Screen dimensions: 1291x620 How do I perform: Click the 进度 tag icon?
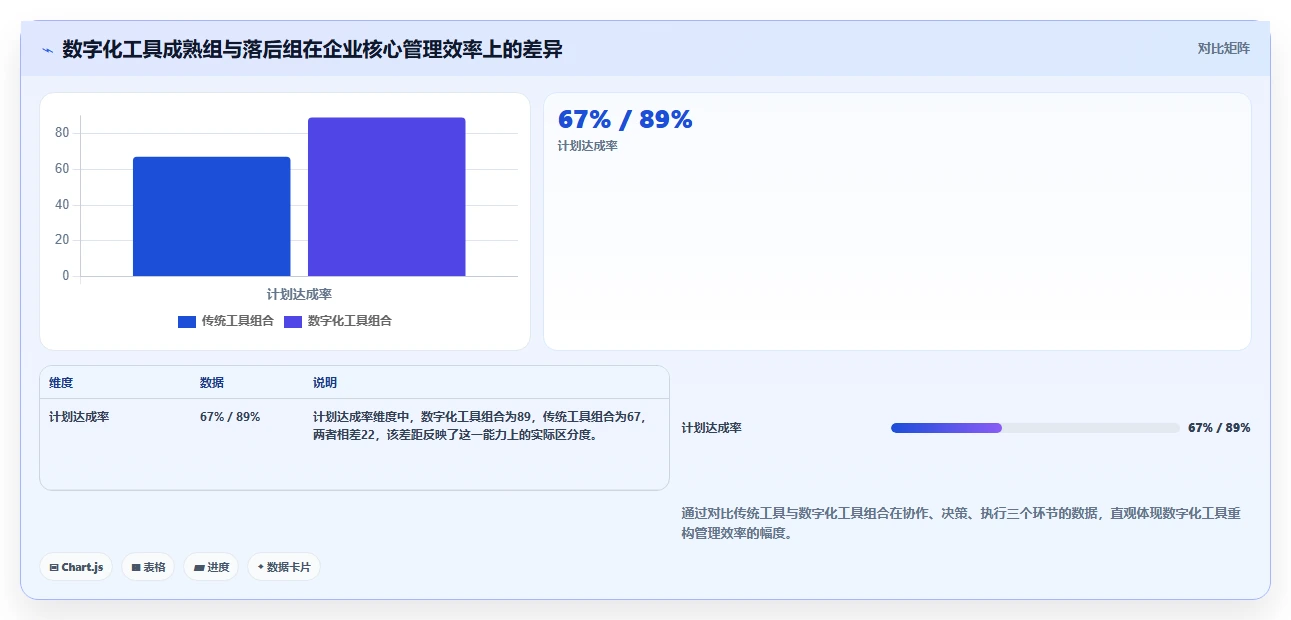199,567
